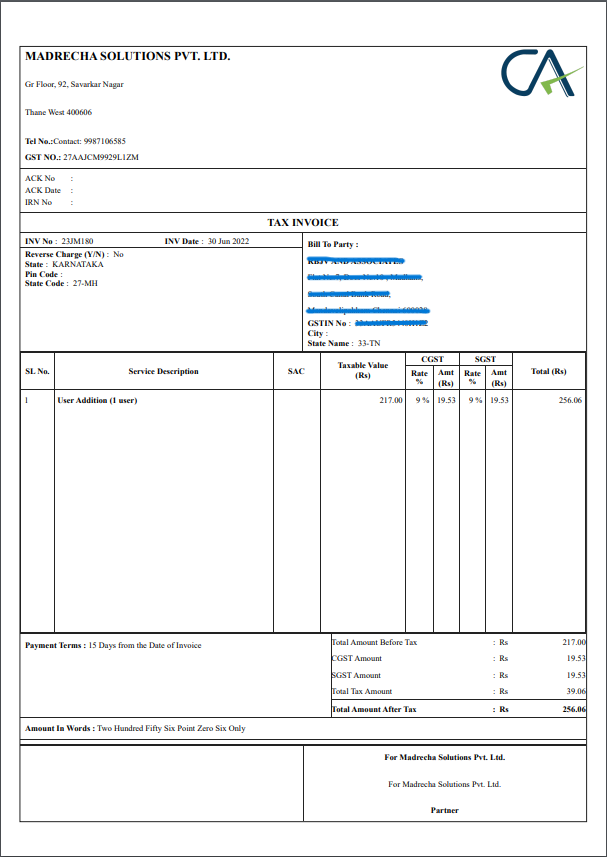Click the Amount In Words line
Image resolution: width=607 pixels, height=857 pixels.
tap(135, 729)
